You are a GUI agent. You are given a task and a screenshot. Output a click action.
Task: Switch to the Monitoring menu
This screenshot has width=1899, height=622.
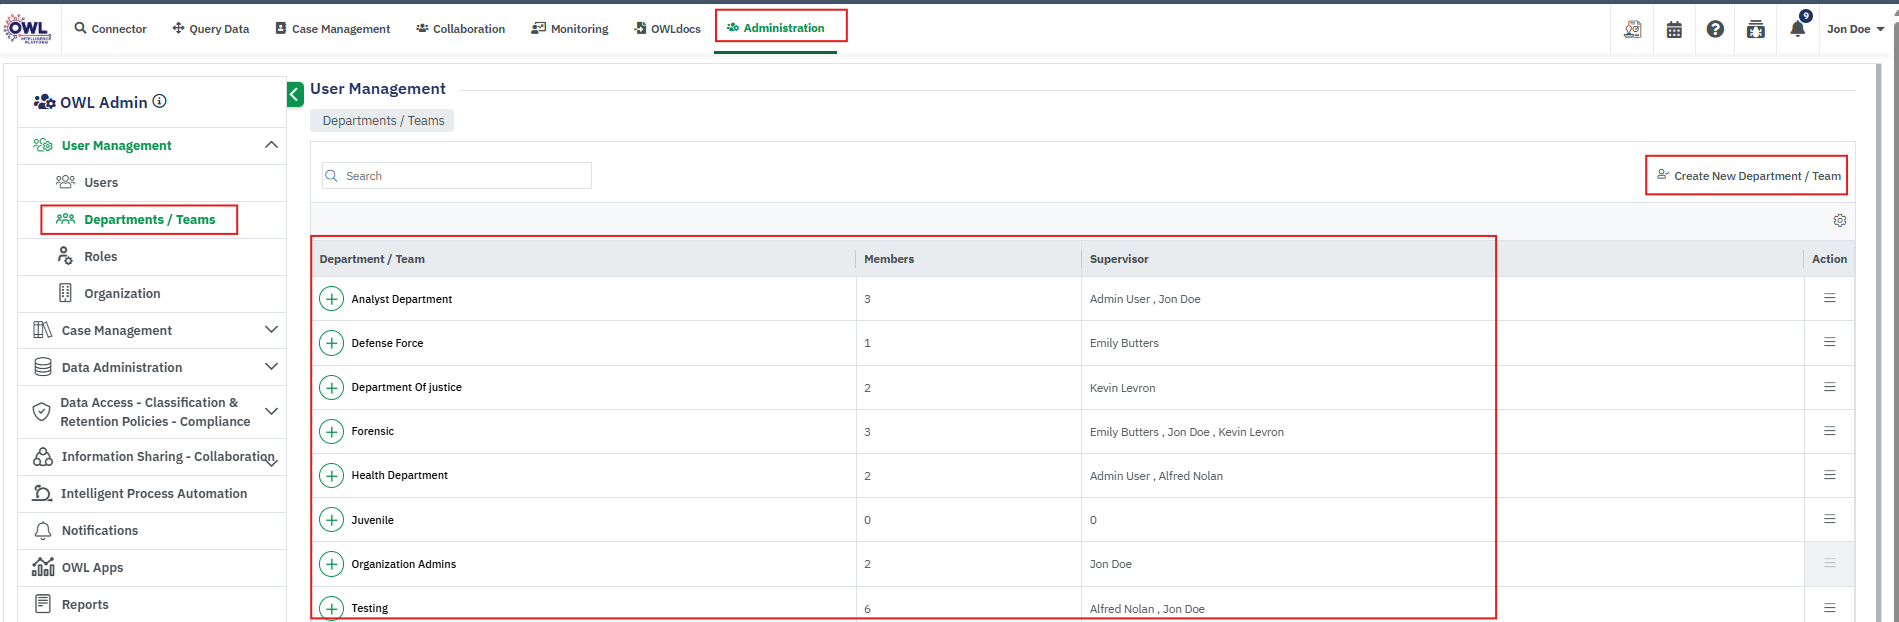(569, 29)
